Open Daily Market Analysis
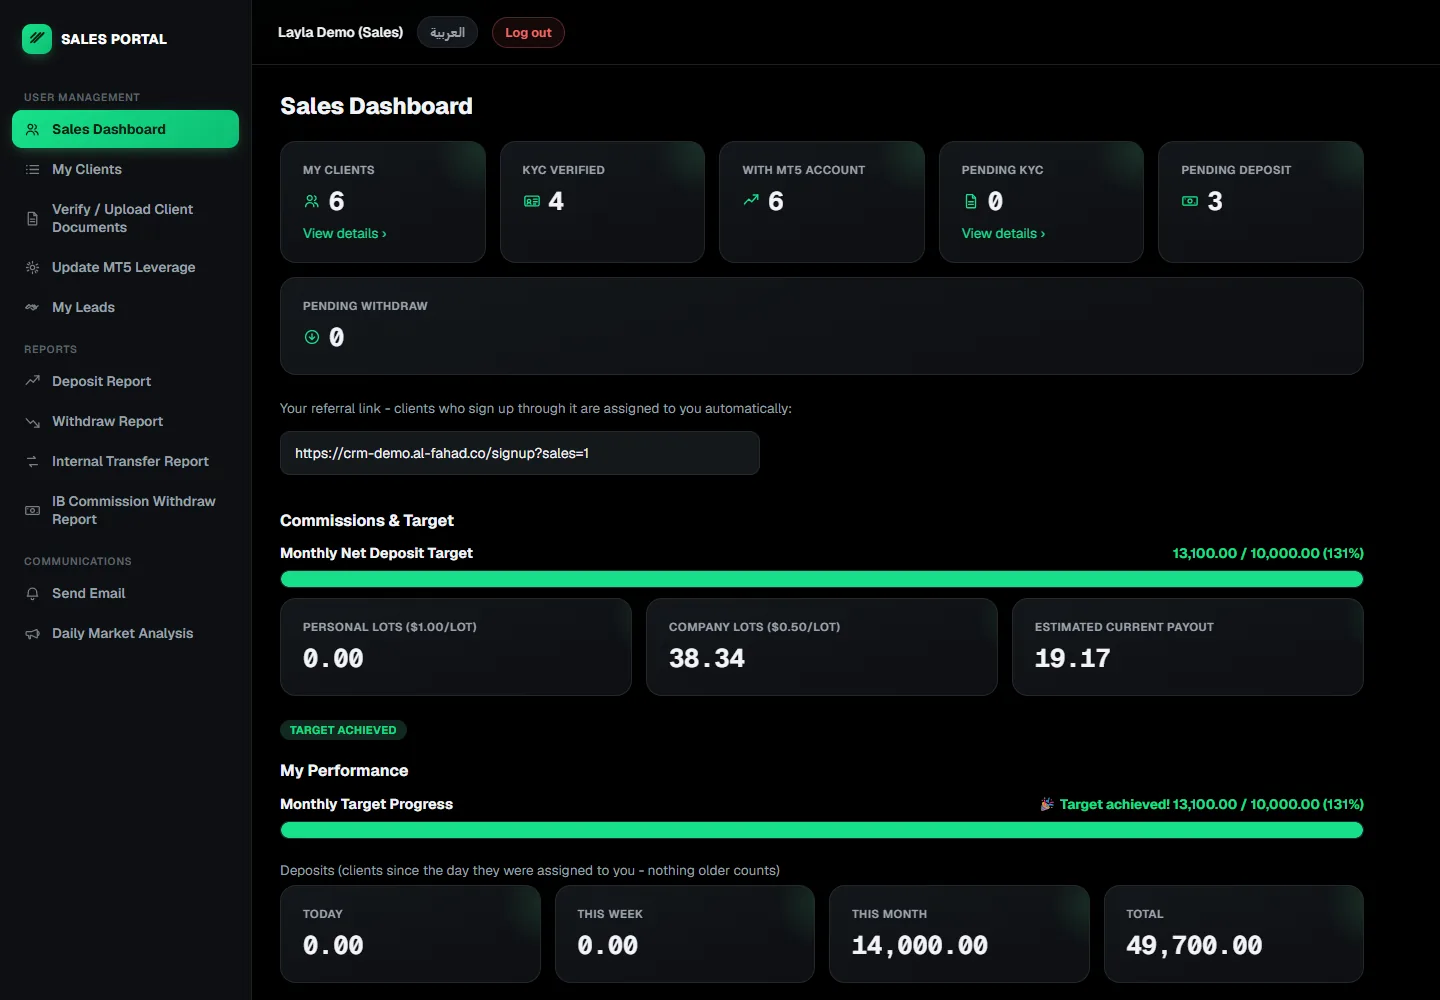Viewport: 1440px width, 1000px height. click(x=125, y=633)
